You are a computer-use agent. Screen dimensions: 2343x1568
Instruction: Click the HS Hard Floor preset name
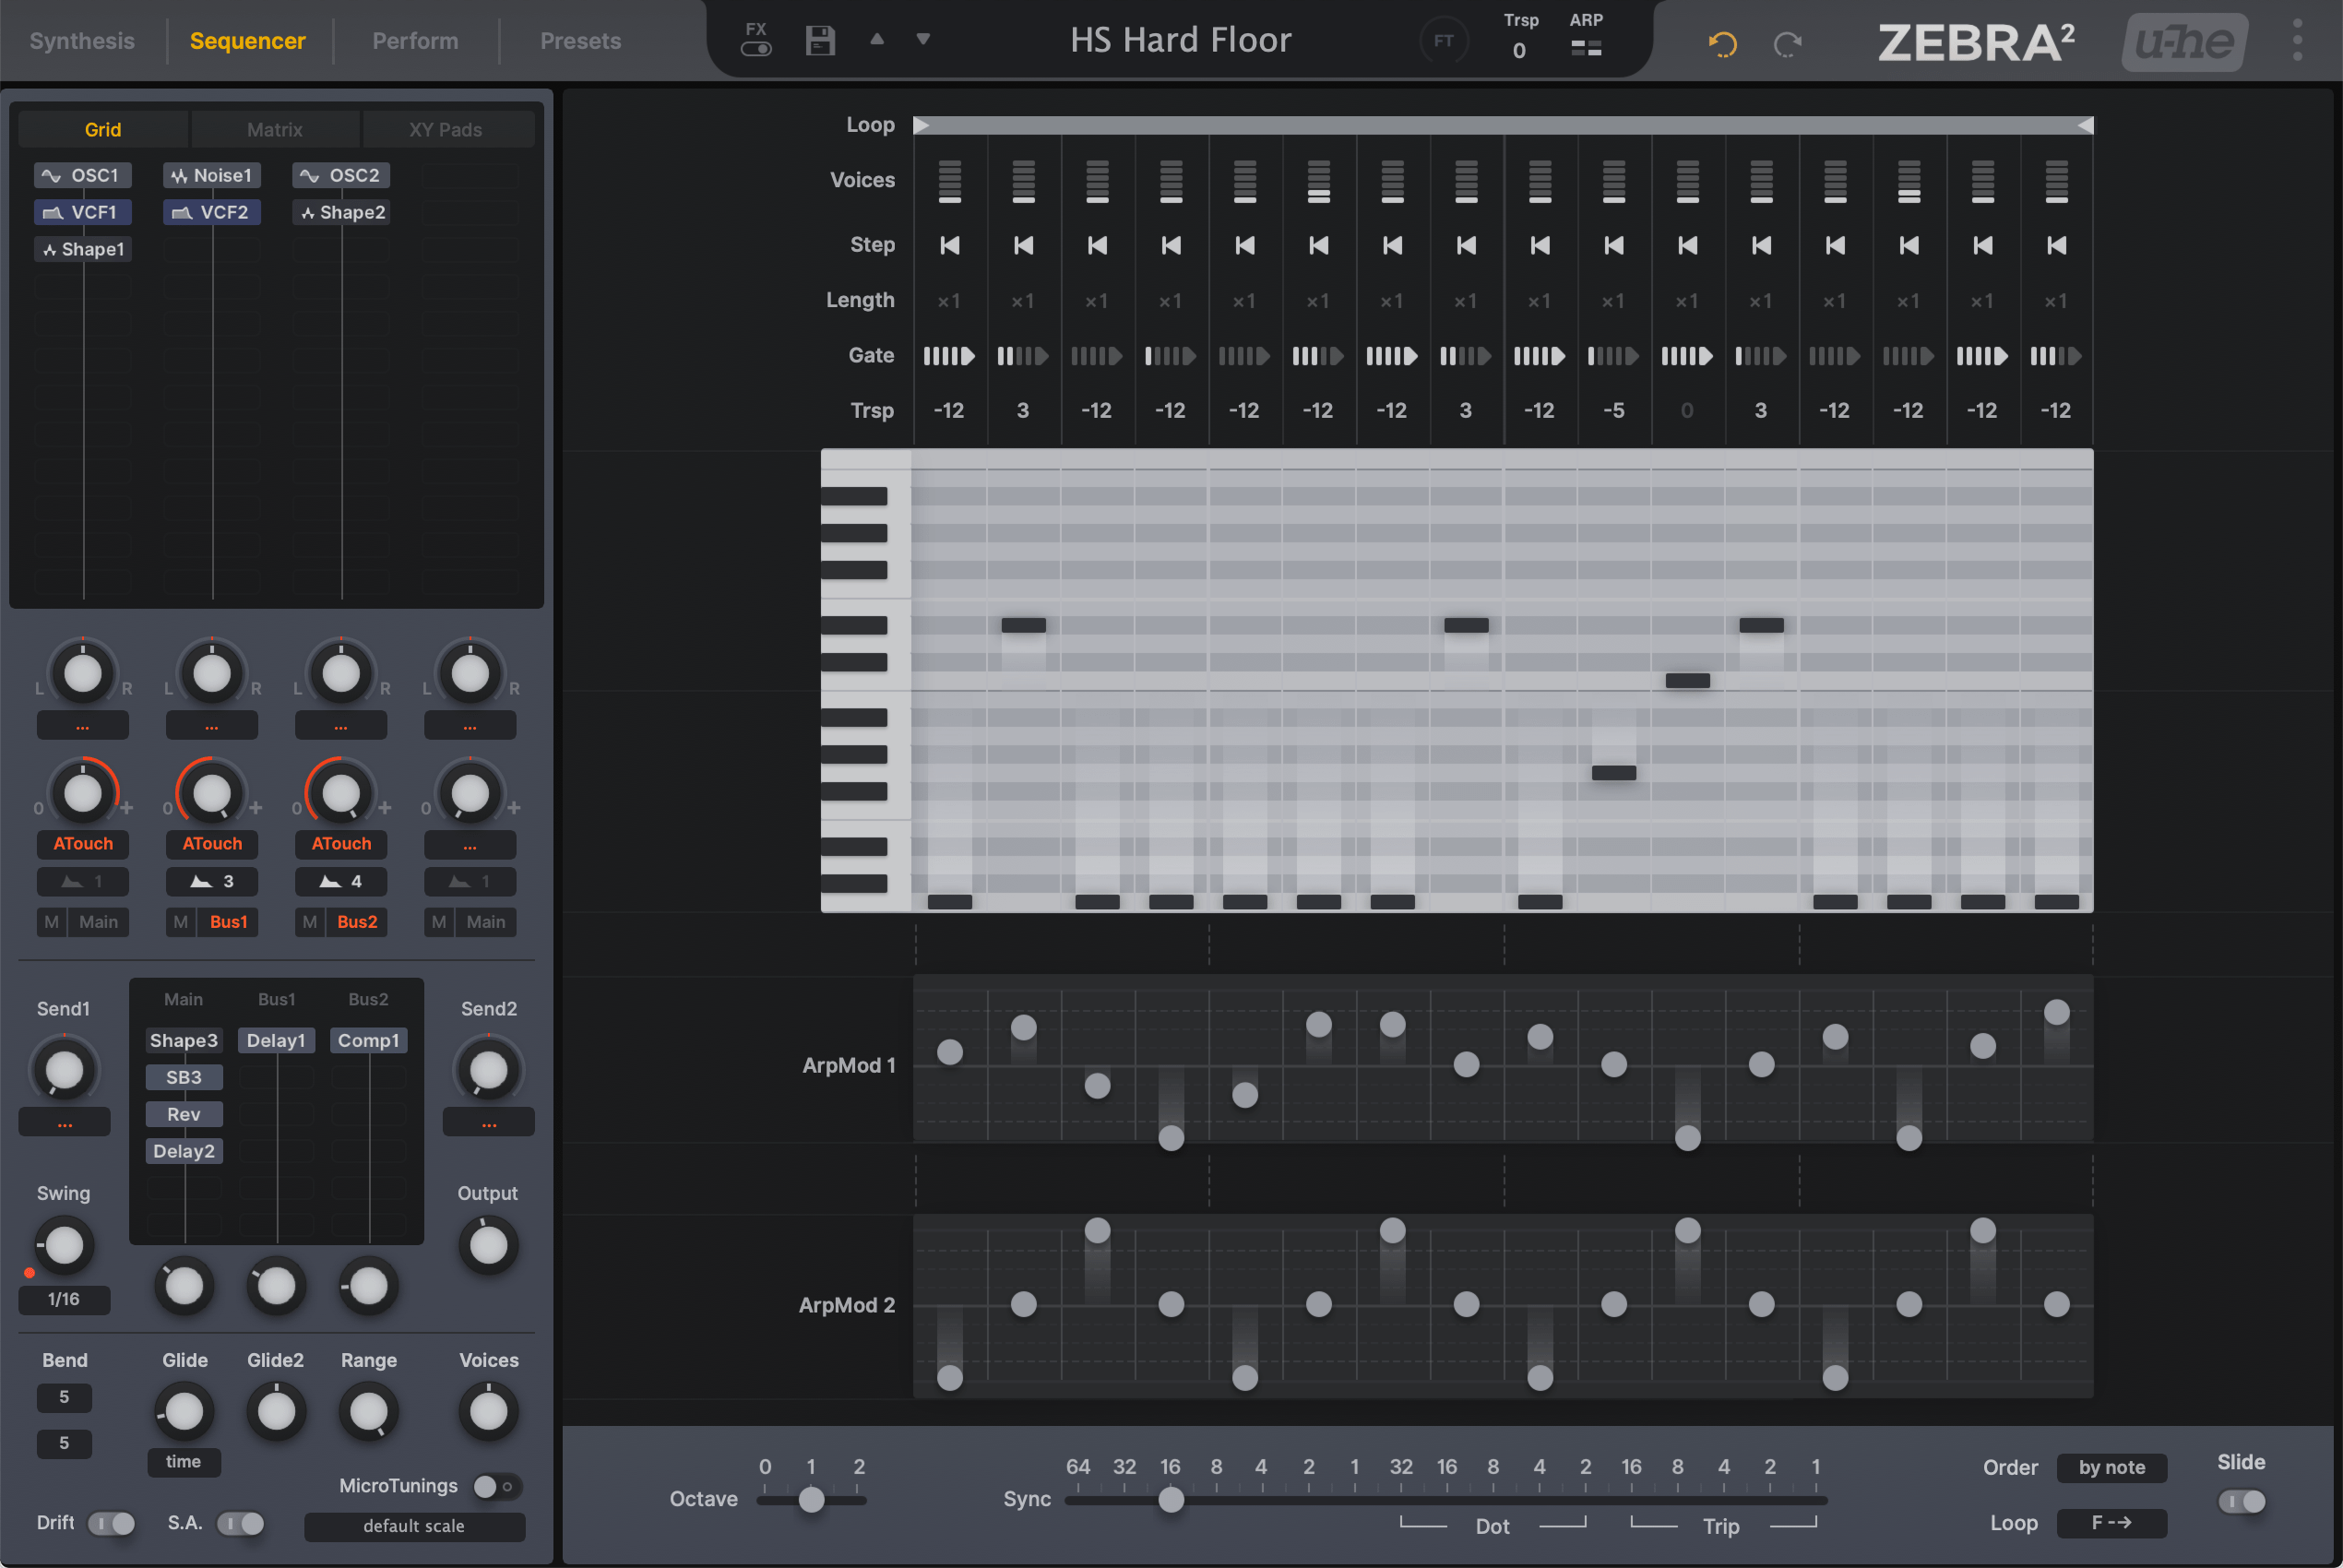pyautogui.click(x=1181, y=40)
